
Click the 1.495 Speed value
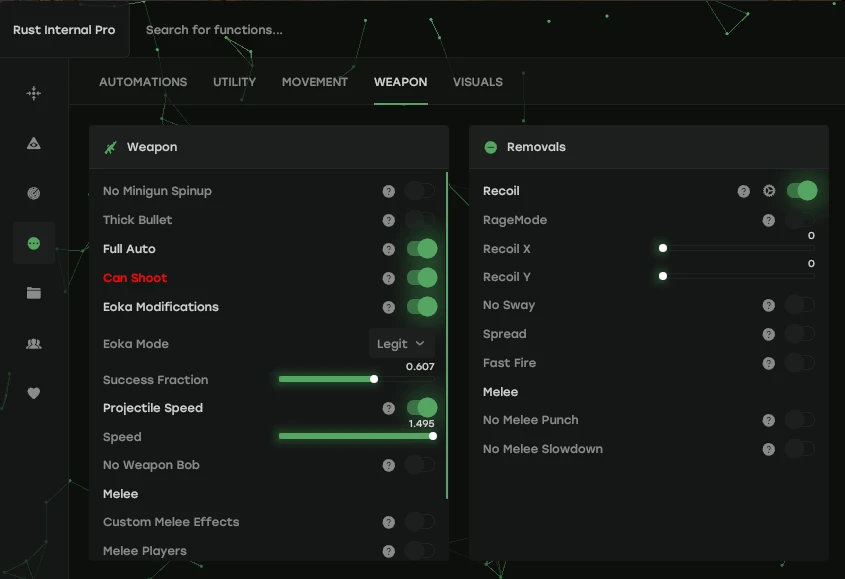(421, 424)
